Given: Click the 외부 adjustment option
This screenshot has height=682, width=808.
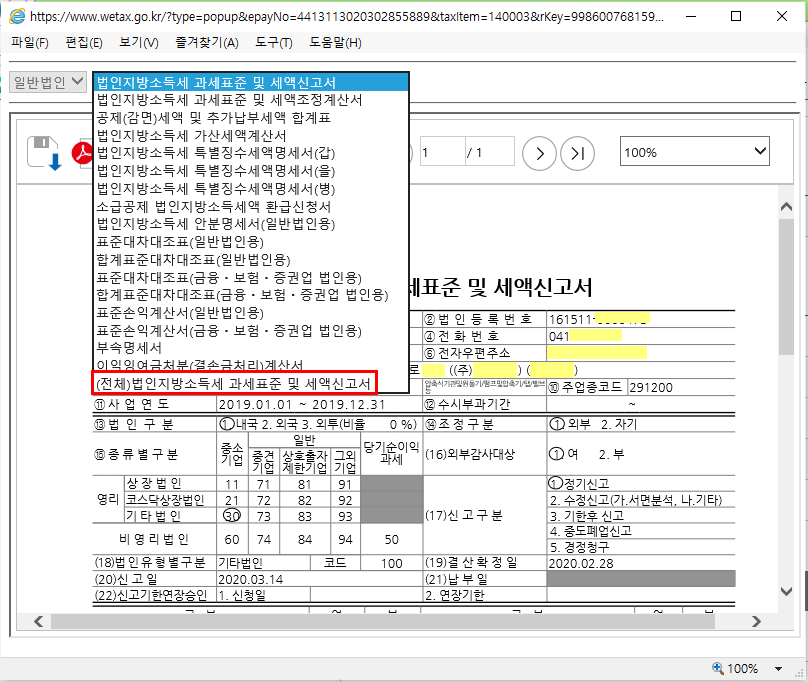Looking at the screenshot, I should click(x=570, y=424).
